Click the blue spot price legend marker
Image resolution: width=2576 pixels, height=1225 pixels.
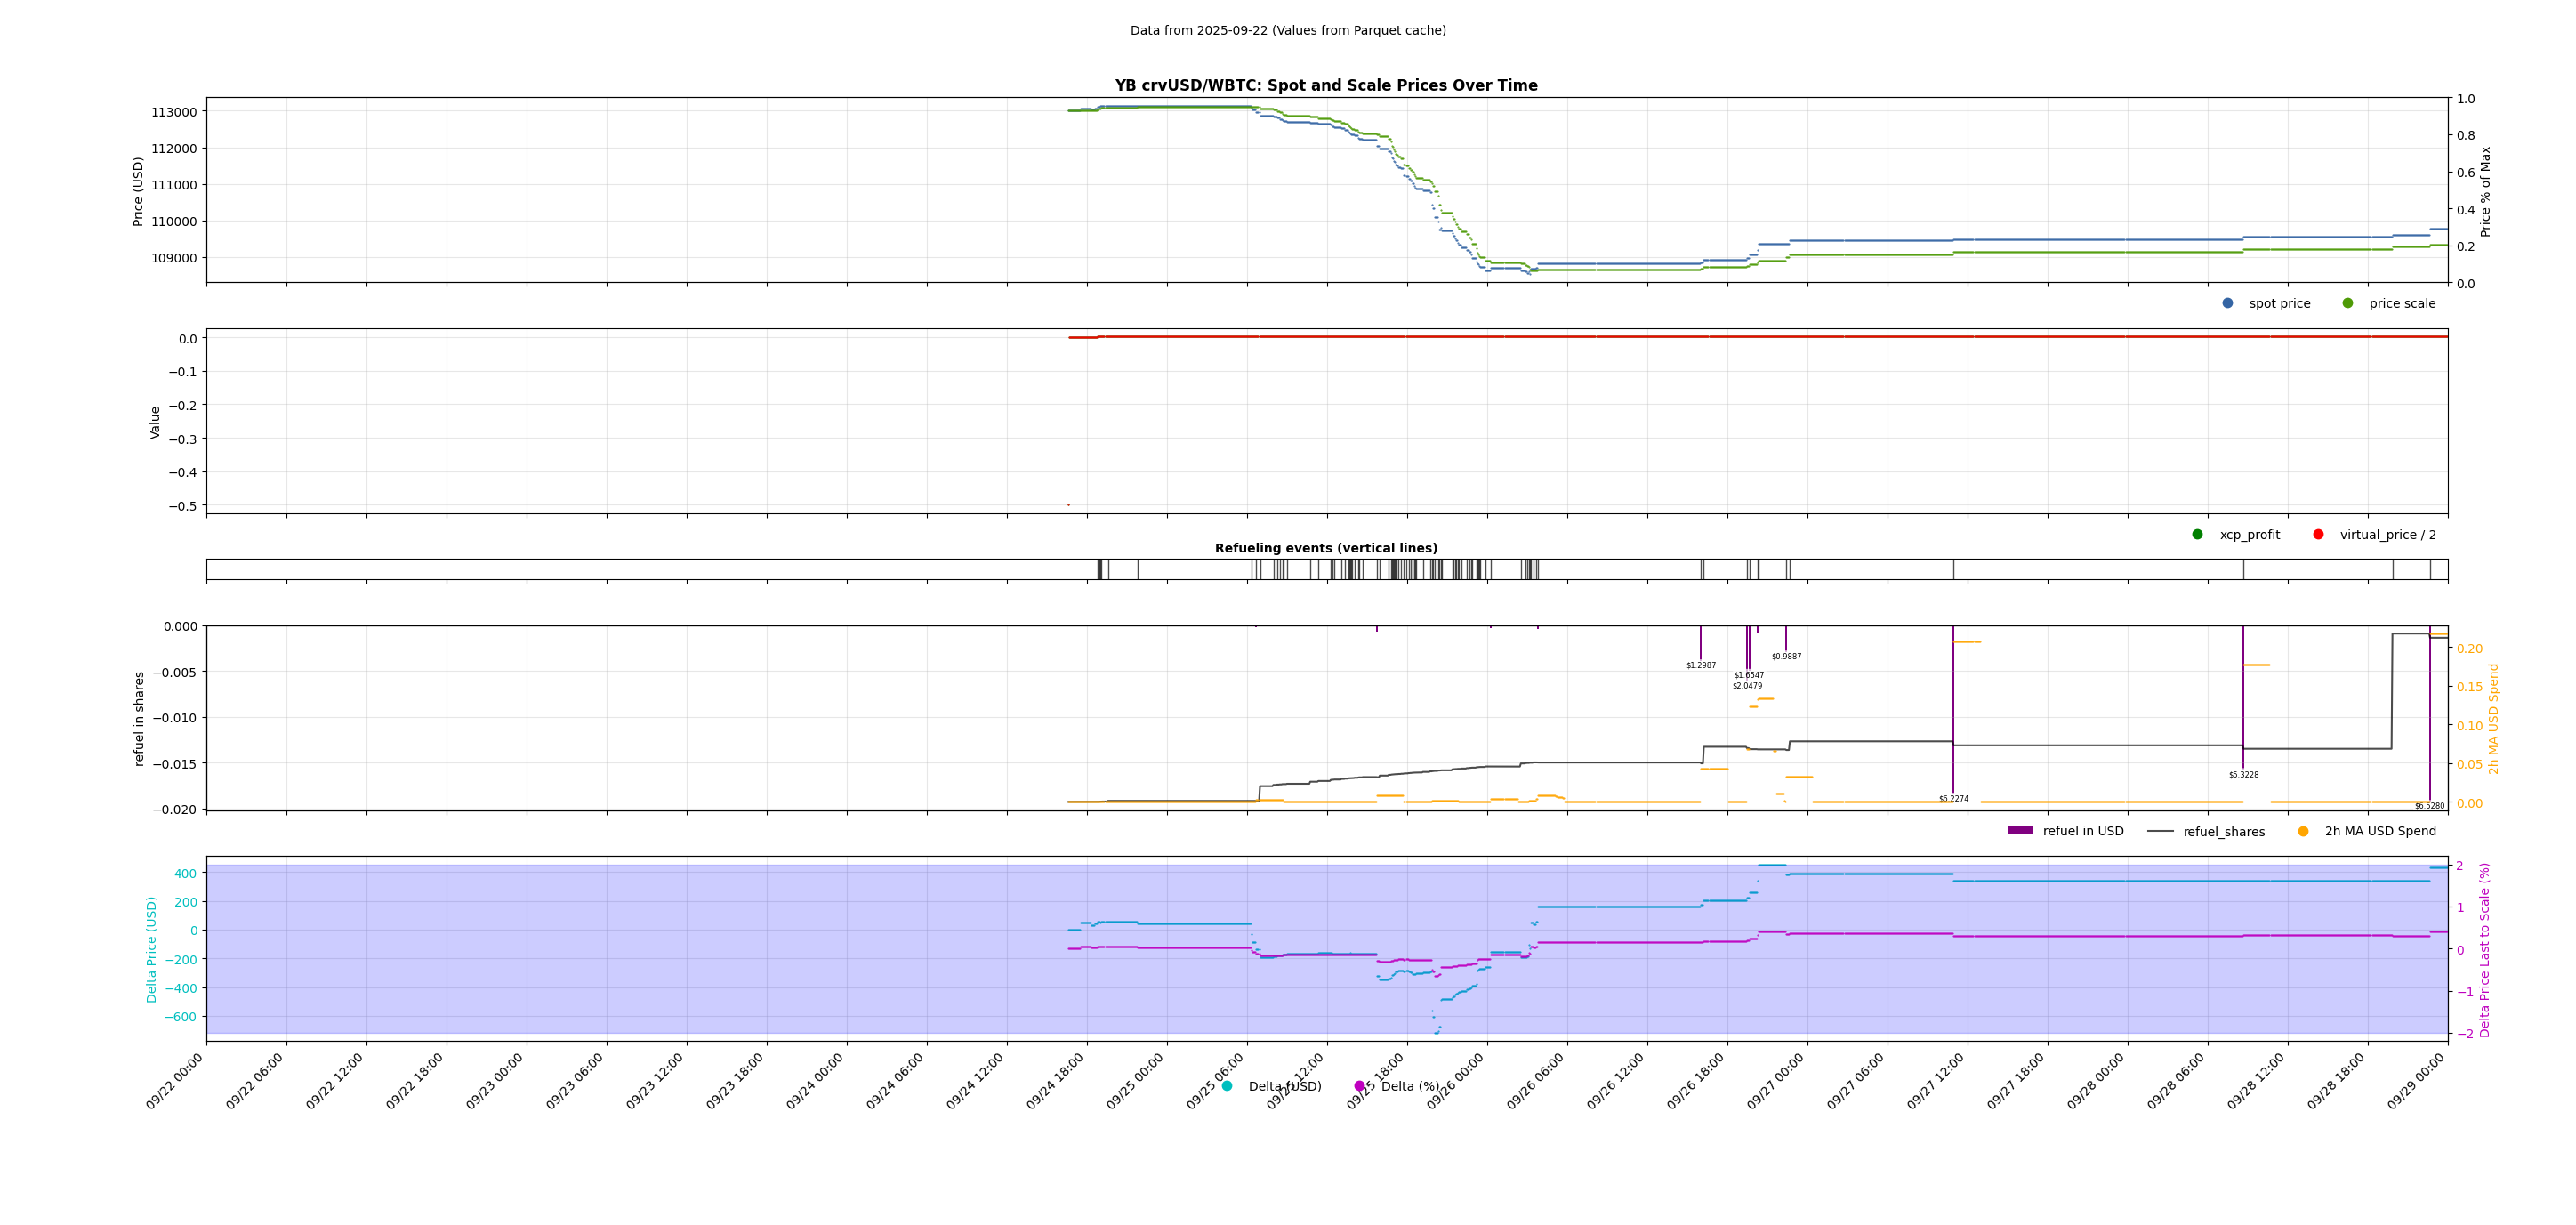(2227, 303)
